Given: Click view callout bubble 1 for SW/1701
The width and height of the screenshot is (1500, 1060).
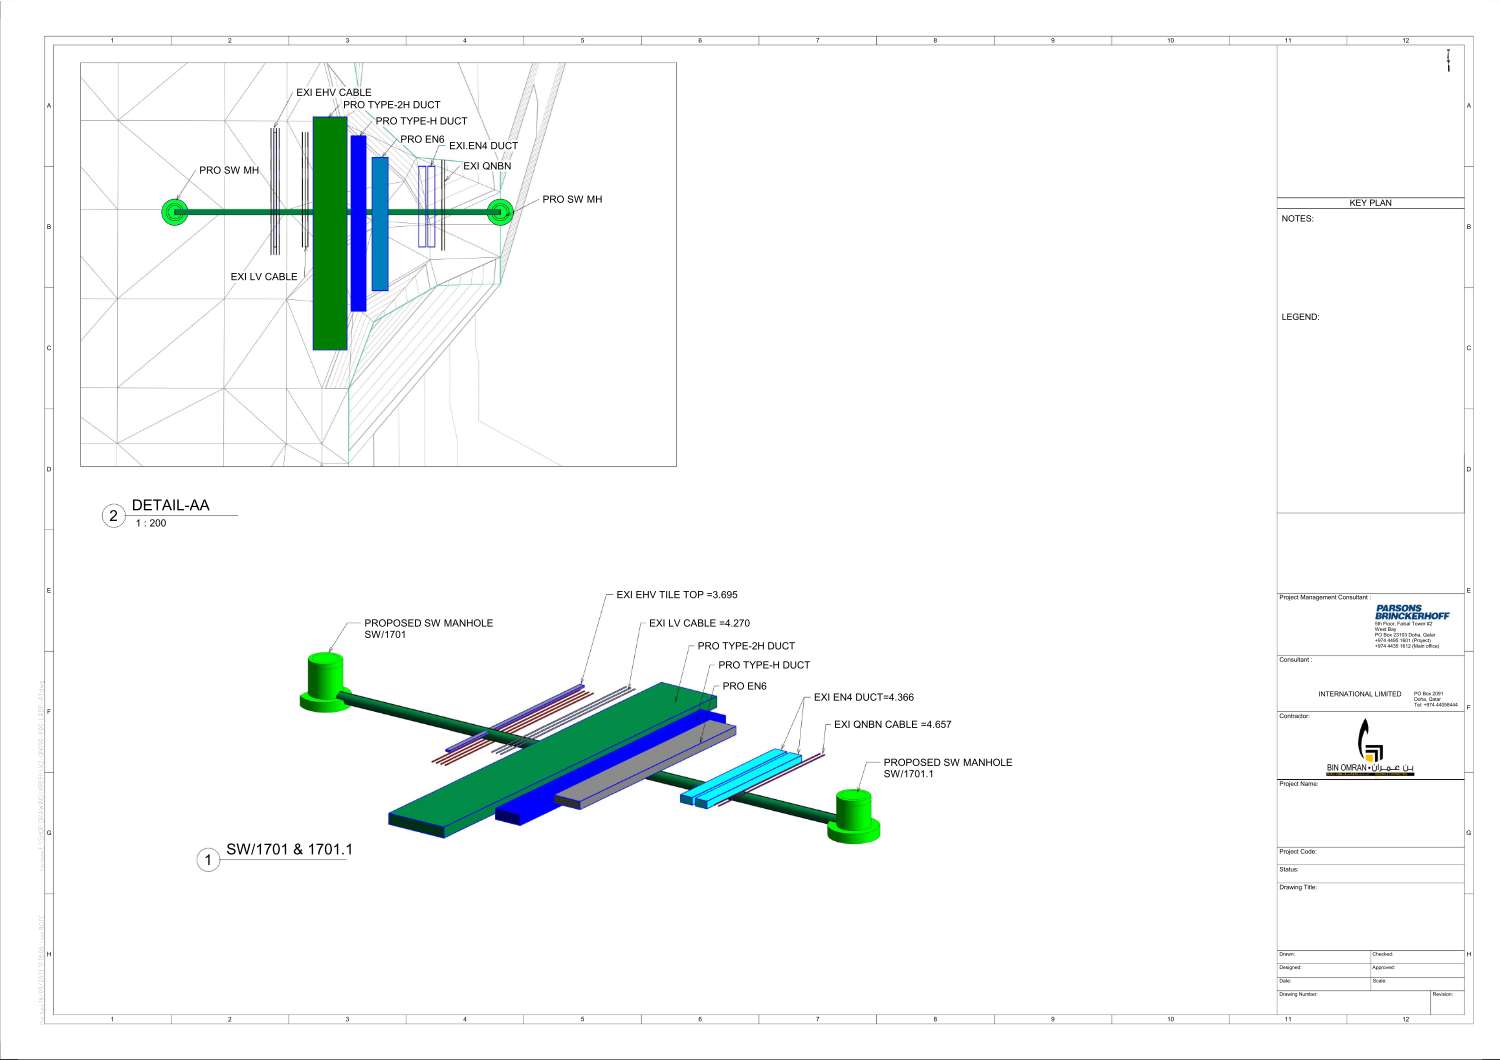Looking at the screenshot, I should tap(207, 858).
